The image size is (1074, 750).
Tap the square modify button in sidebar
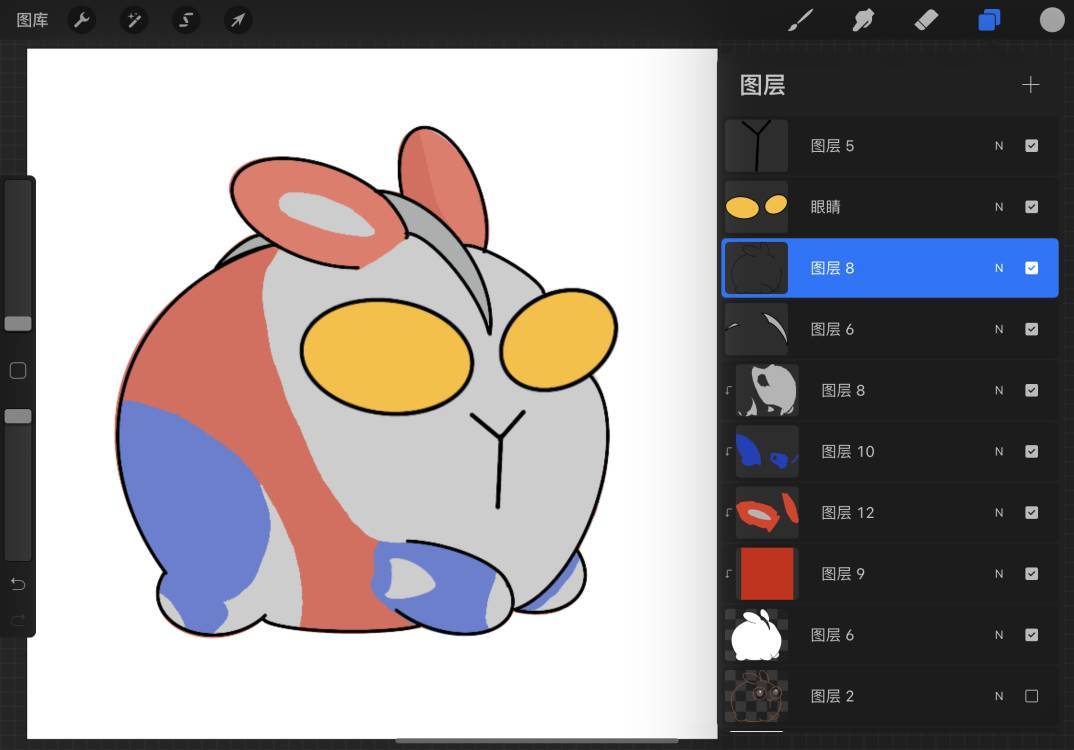point(18,371)
